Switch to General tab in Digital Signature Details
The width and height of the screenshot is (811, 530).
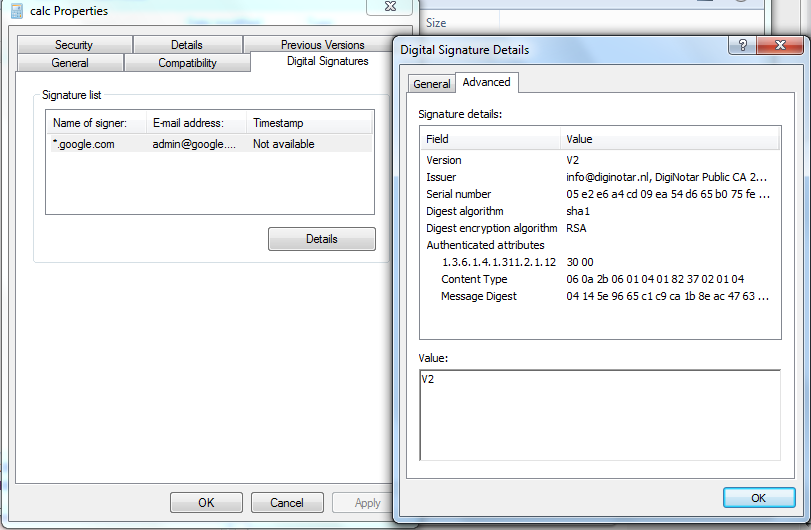(x=431, y=84)
